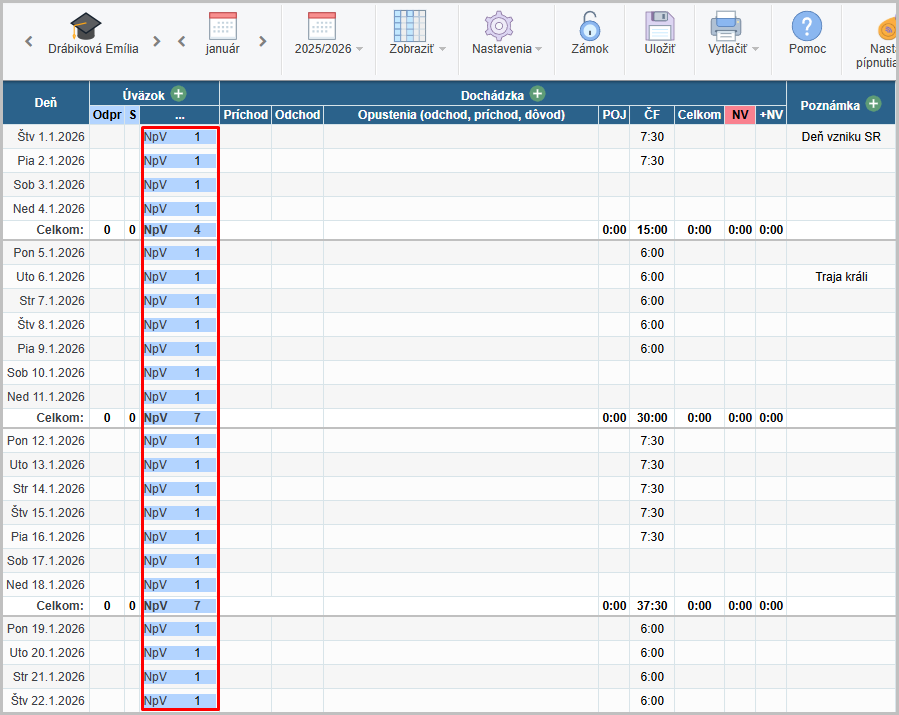Screen dimensions: 899x715
Task: Click the green plus next to Úväzok
Action: [x=178, y=94]
